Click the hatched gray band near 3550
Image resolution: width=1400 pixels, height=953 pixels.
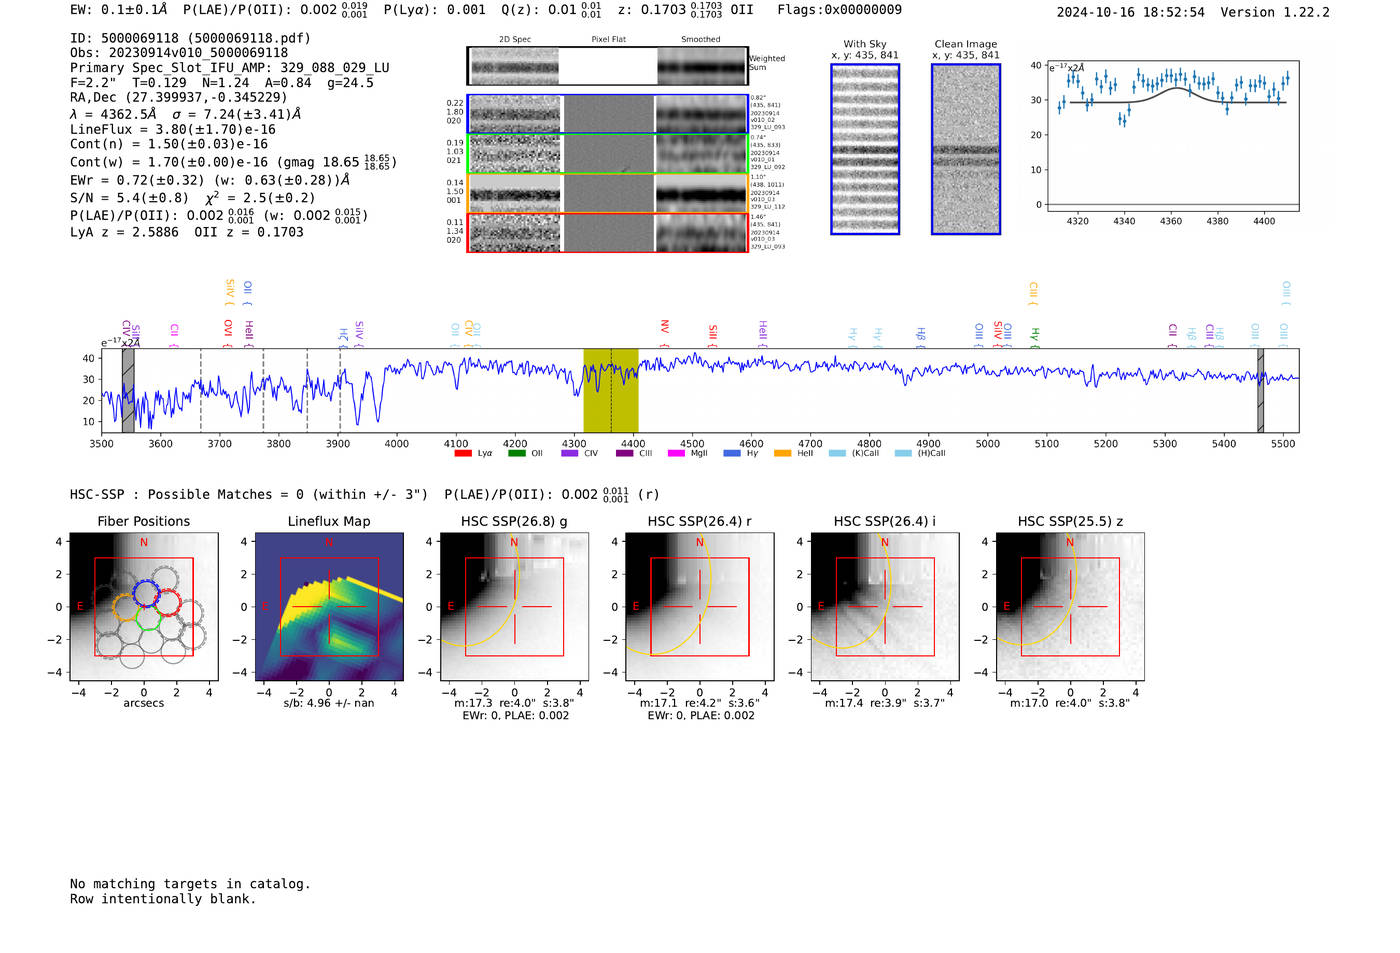128,390
